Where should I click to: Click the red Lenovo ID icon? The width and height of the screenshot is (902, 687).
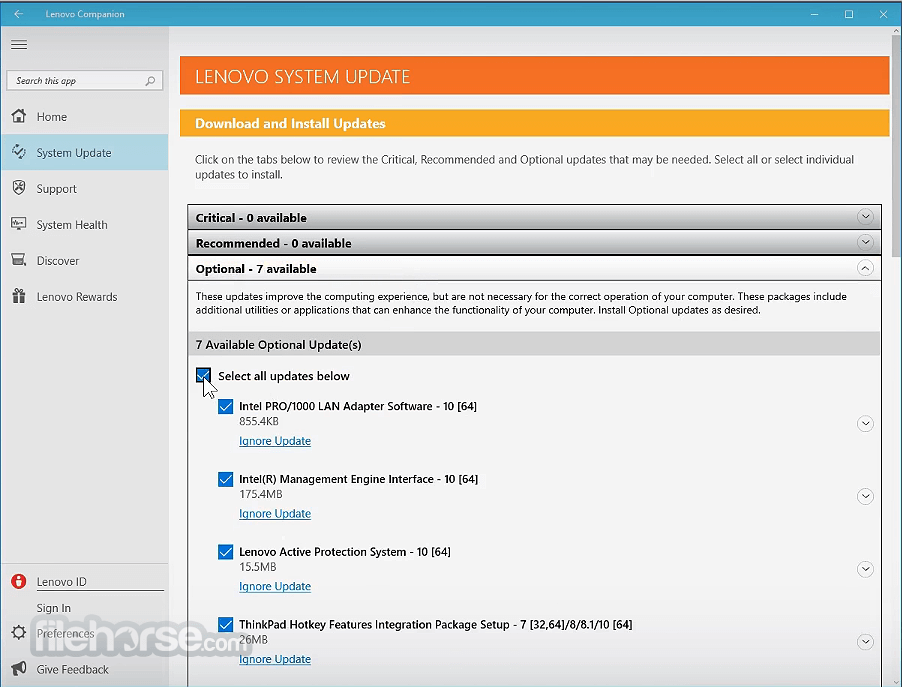point(19,581)
